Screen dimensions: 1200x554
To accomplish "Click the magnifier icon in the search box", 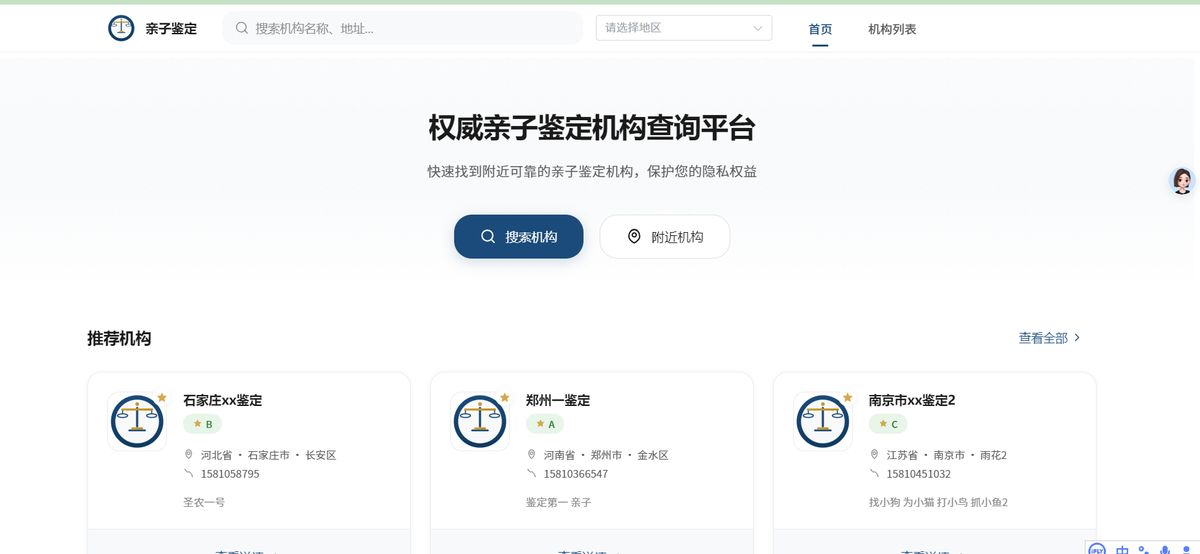I will (242, 28).
